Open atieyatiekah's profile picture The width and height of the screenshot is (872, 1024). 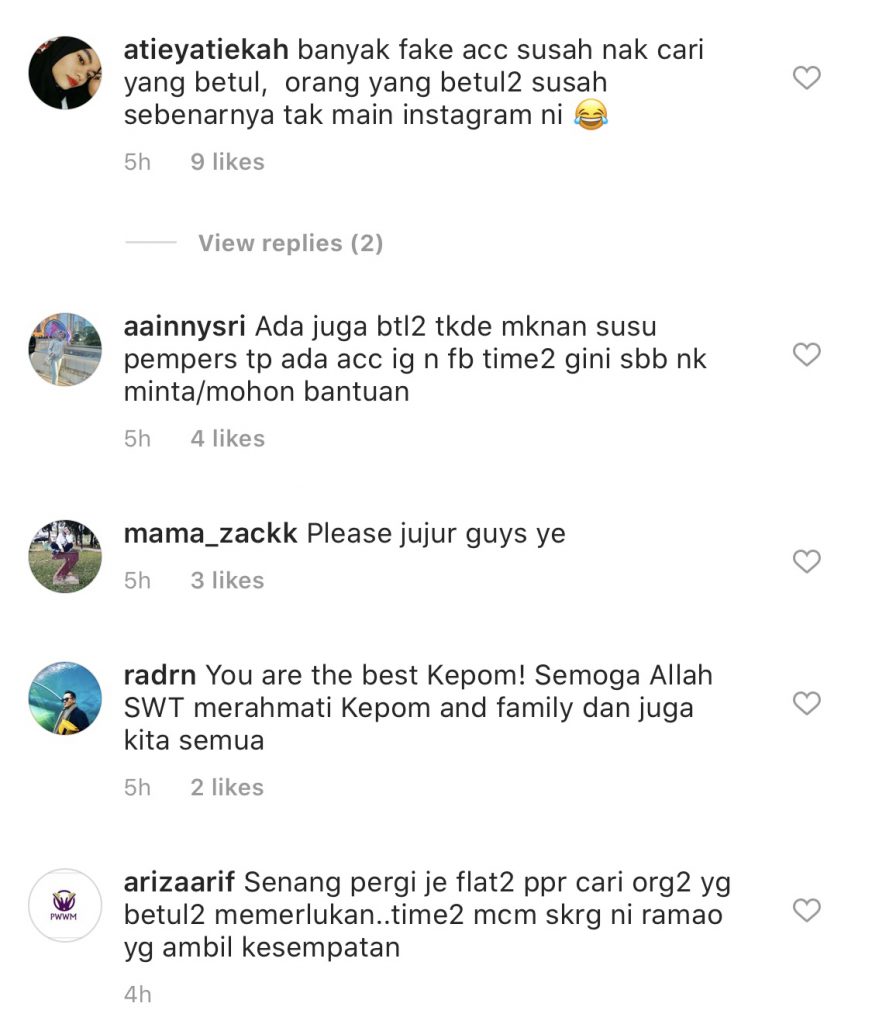coord(65,72)
